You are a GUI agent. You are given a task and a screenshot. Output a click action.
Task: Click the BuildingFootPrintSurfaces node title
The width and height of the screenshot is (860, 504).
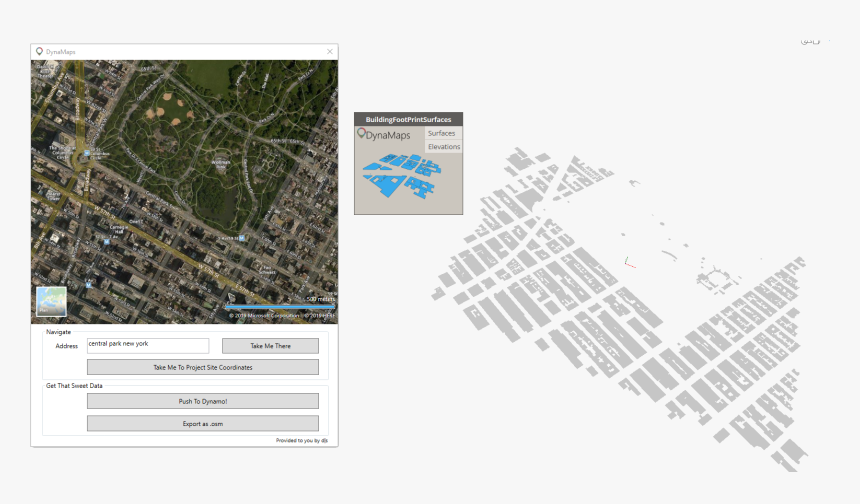click(x=408, y=119)
